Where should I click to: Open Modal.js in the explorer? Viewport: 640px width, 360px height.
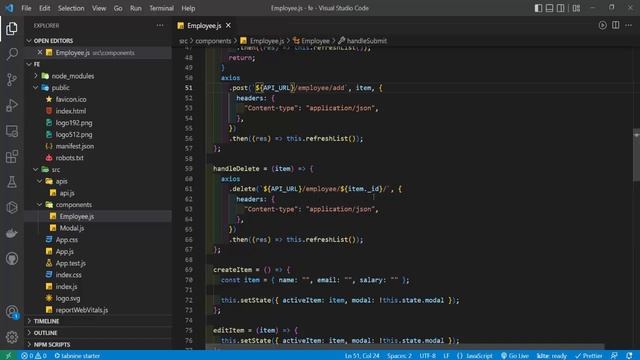72,228
